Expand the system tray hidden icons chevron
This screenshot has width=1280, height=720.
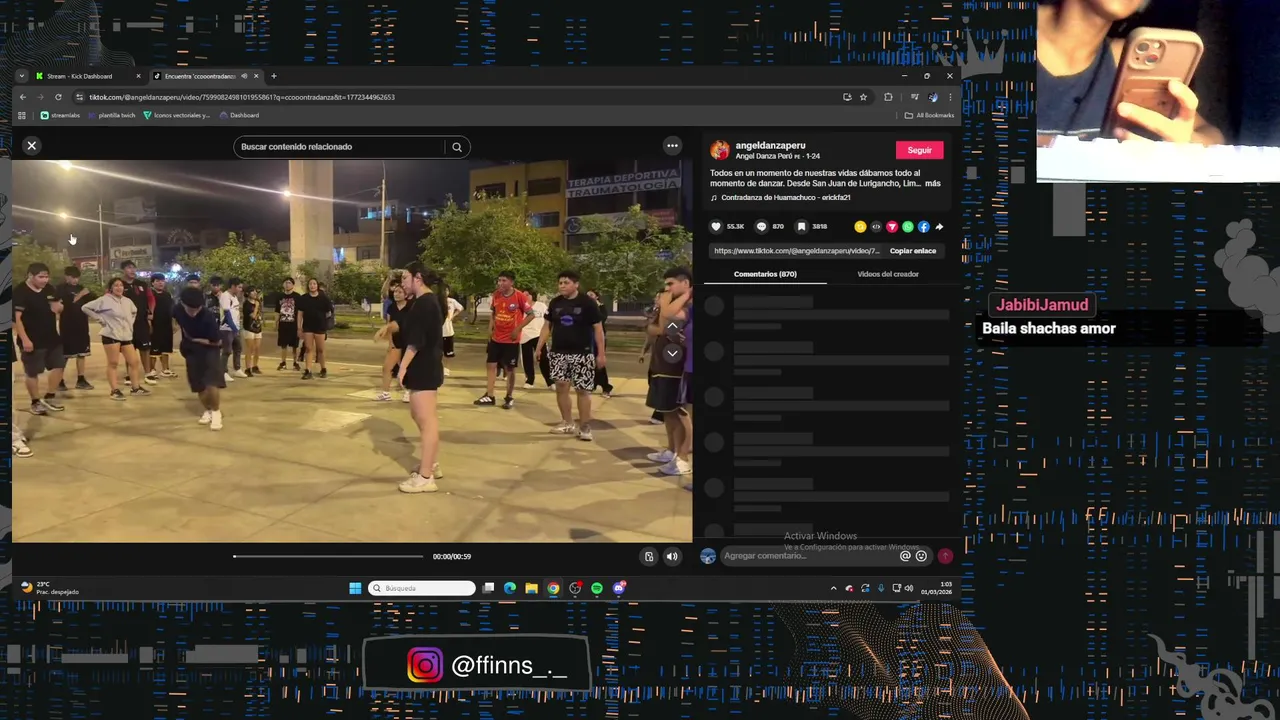tap(833, 588)
